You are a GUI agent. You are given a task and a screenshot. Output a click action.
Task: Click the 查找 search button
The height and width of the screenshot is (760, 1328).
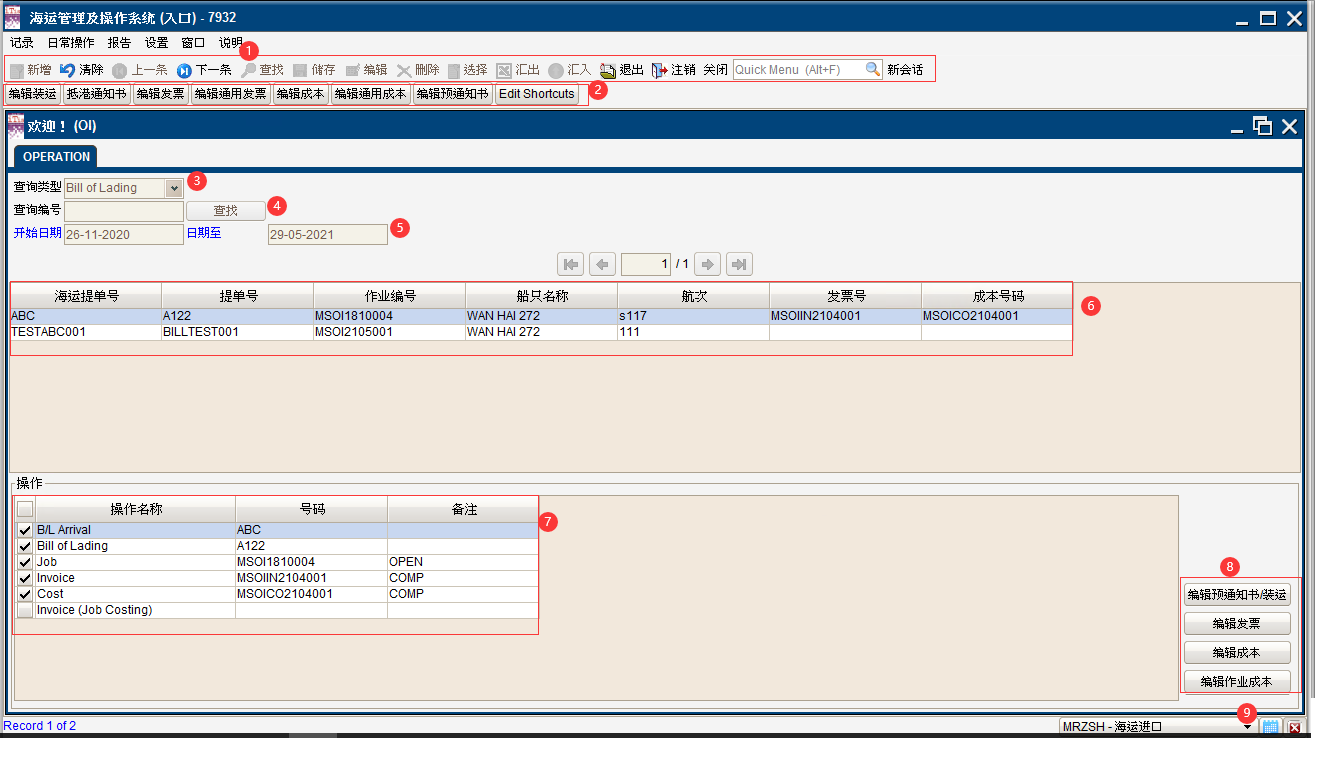pos(226,211)
